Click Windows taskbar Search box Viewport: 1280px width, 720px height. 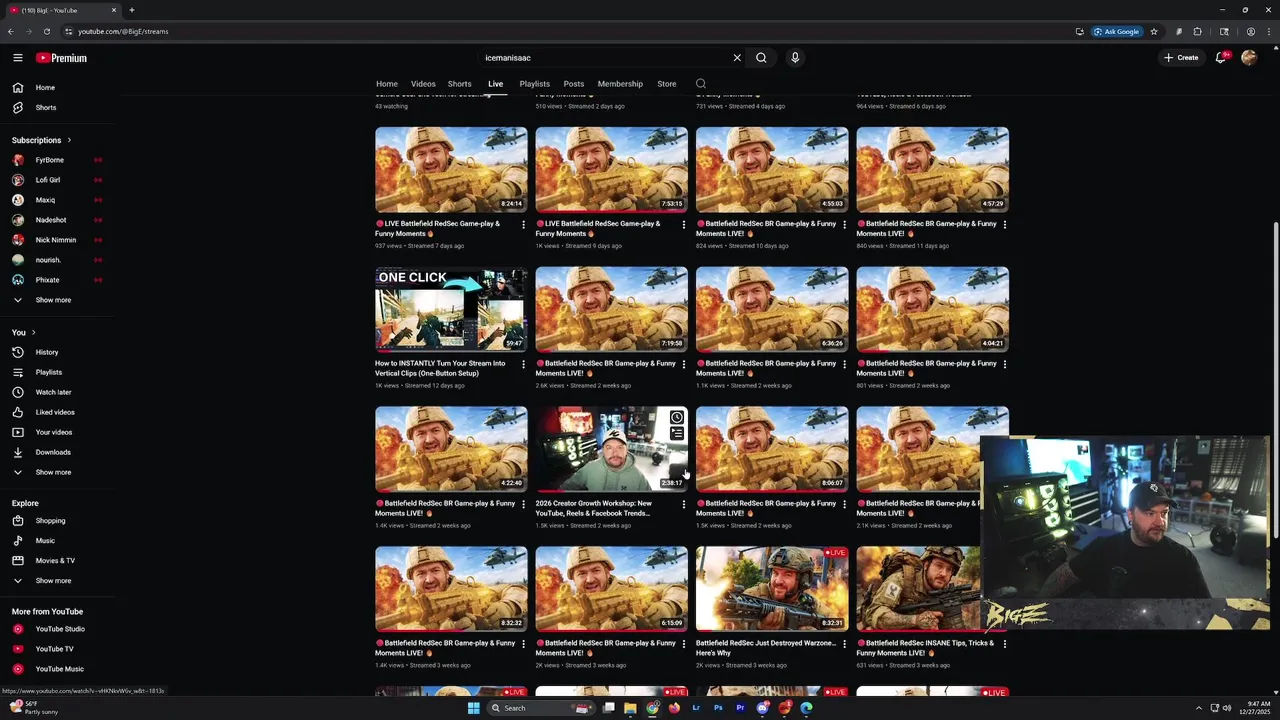coord(540,708)
